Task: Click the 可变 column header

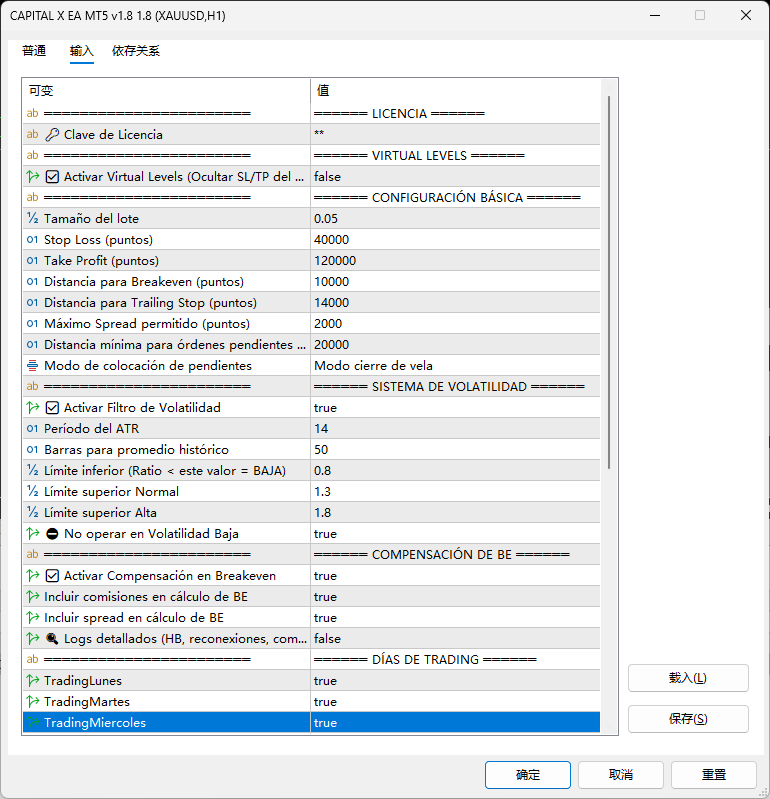Action: tap(166, 91)
